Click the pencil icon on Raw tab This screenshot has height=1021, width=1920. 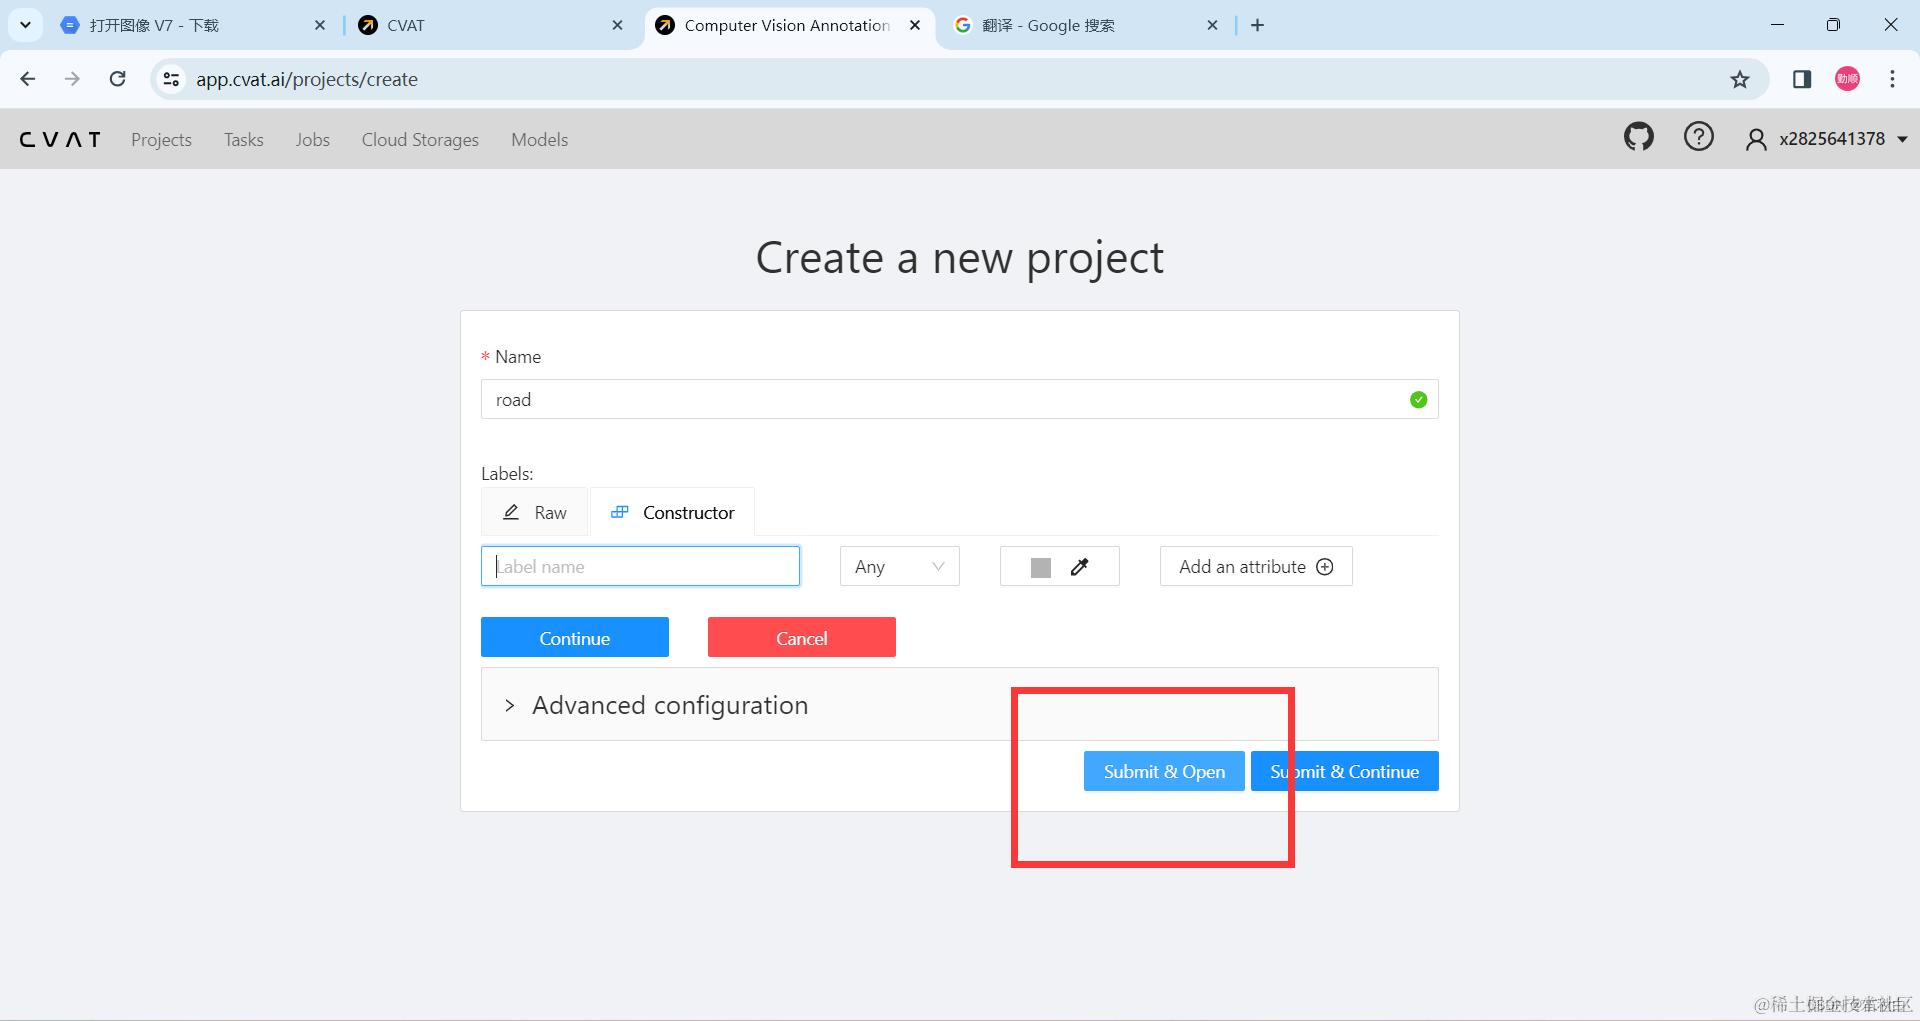(511, 512)
